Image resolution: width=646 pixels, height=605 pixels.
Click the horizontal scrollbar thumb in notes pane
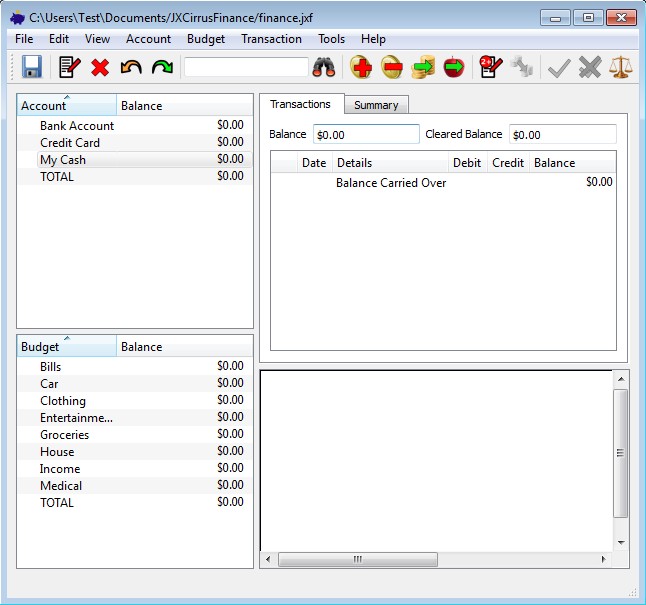tap(356, 560)
